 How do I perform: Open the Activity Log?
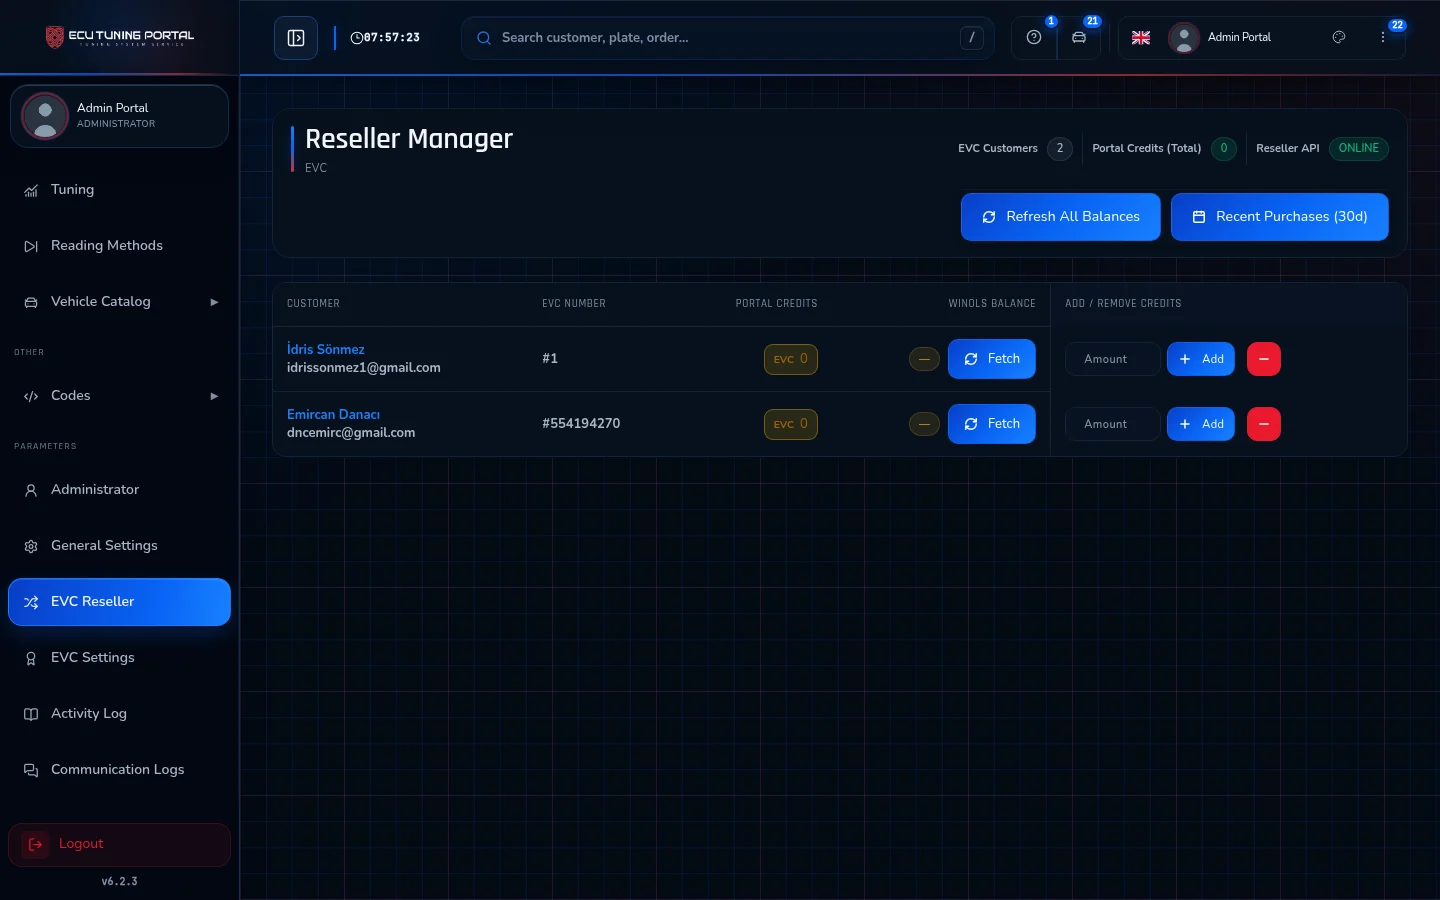[x=119, y=714]
